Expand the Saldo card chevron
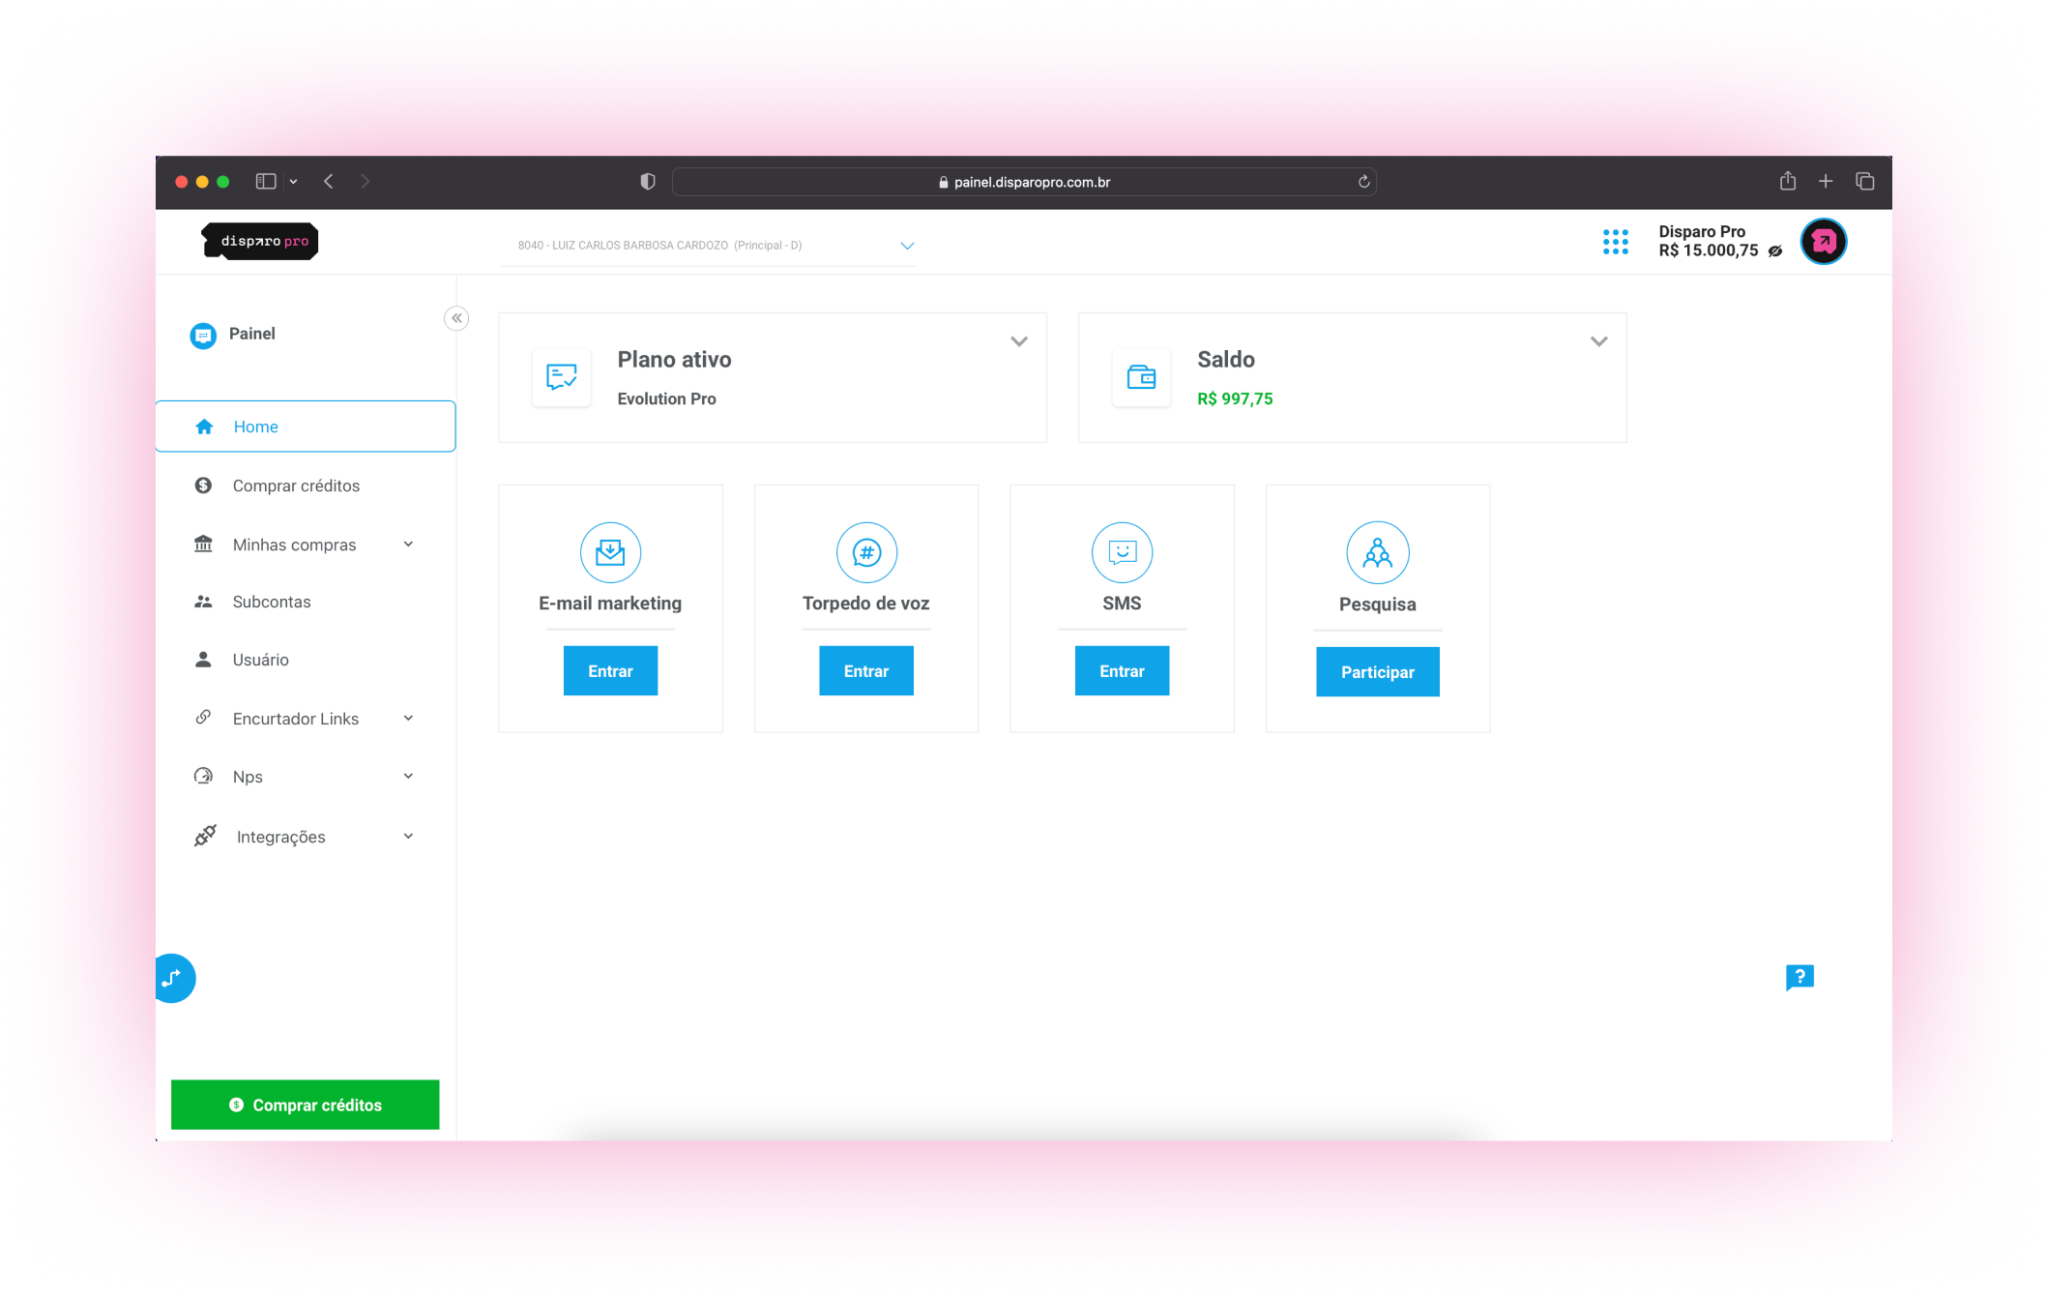 point(1599,342)
